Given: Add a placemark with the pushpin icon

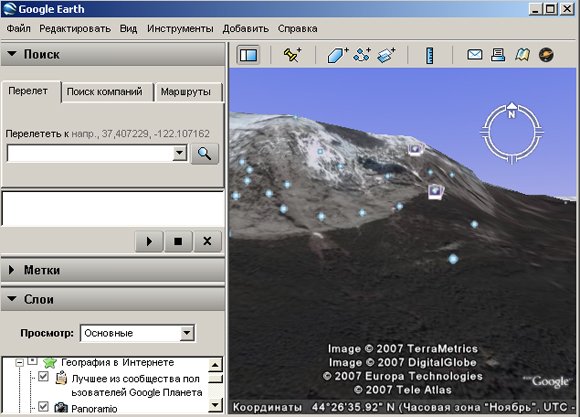Looking at the screenshot, I should 292,55.
